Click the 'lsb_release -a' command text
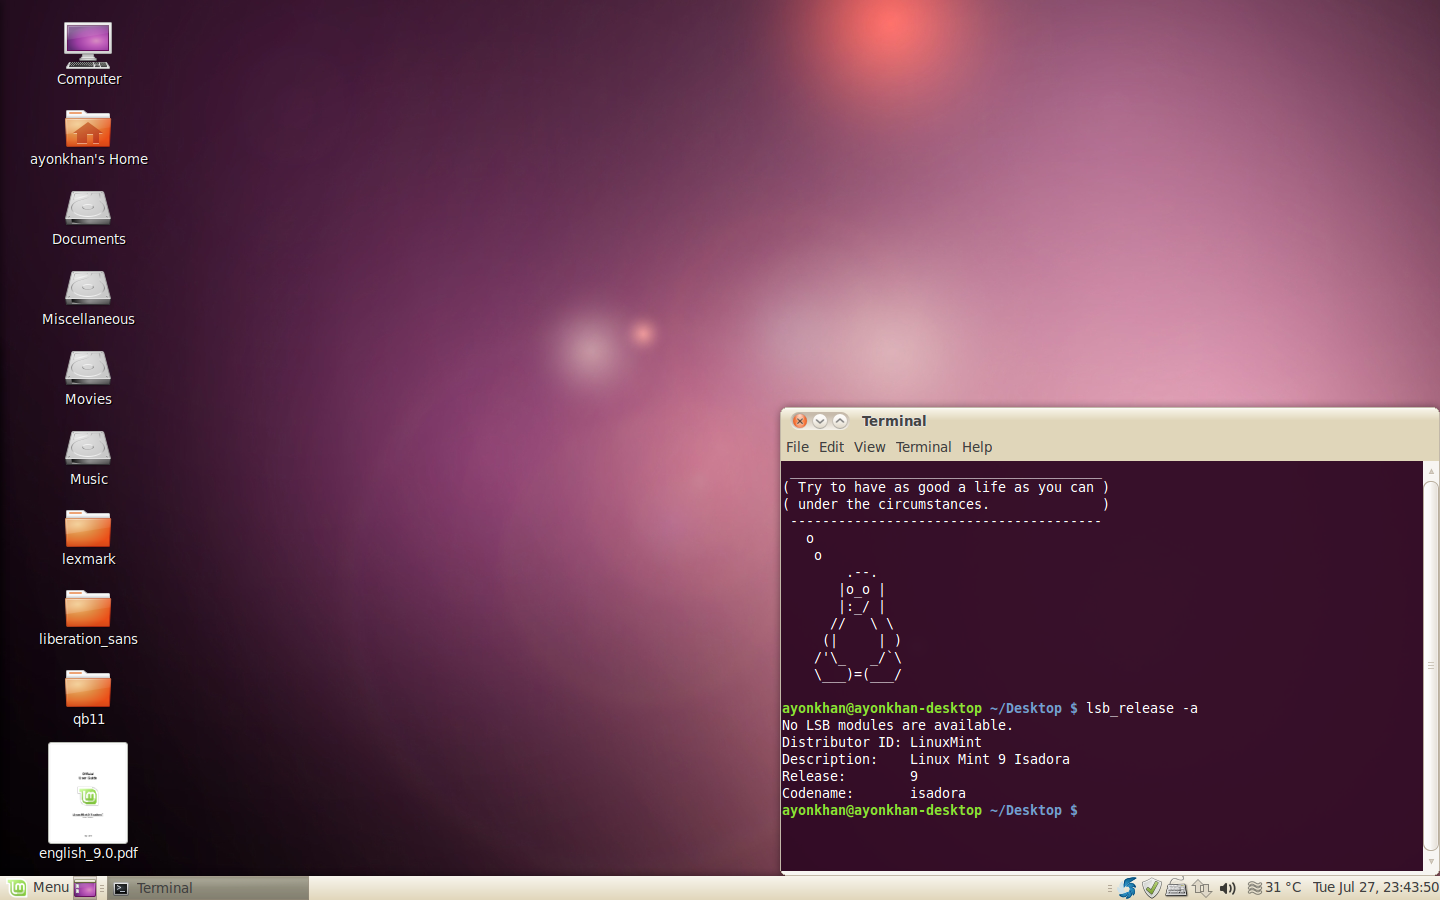 1142,708
